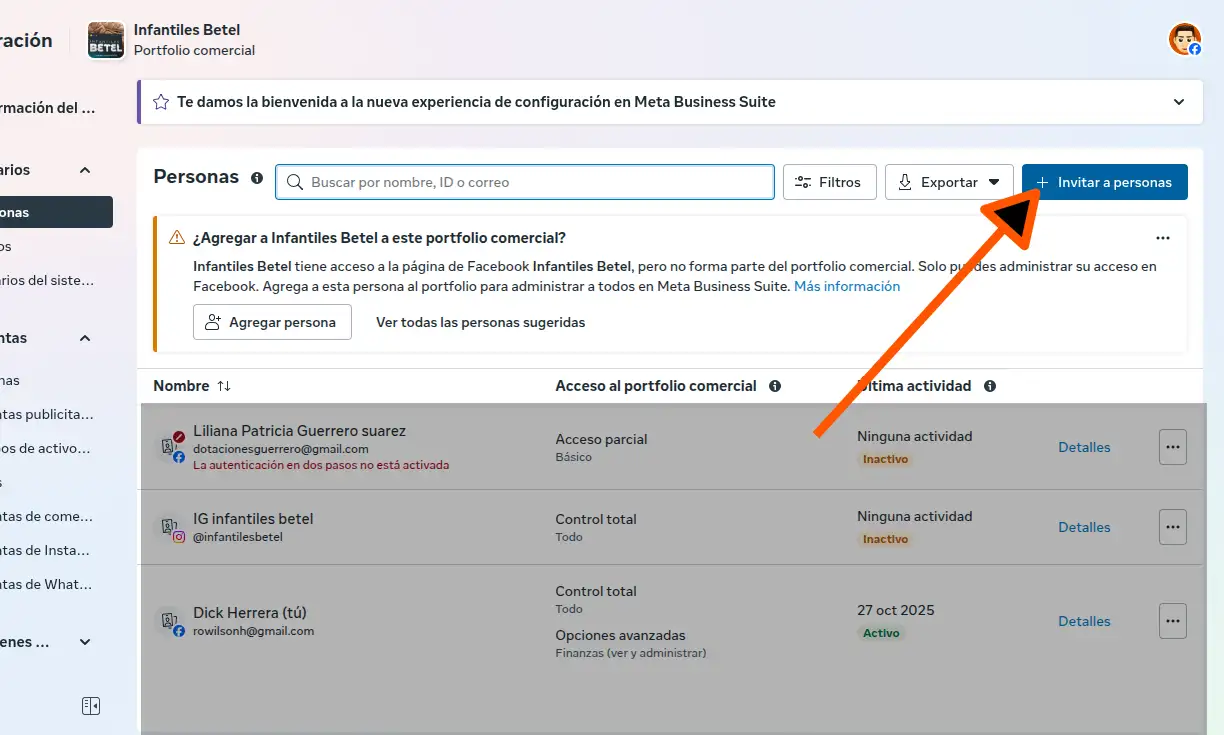Open more options for Liliana Patricia Guerrero

pyautogui.click(x=1172, y=447)
